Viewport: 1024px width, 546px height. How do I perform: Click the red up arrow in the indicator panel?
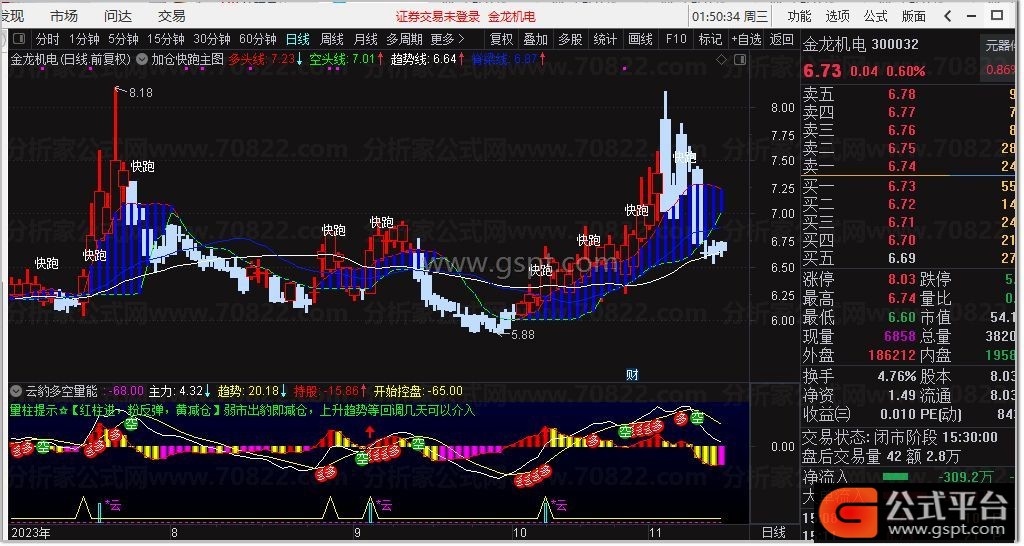pyautogui.click(x=370, y=432)
